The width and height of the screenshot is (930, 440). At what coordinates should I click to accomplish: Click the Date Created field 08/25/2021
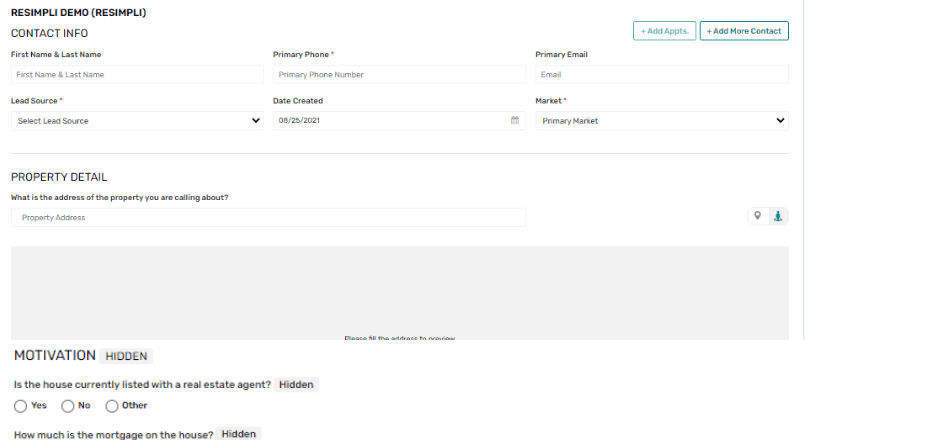point(399,120)
